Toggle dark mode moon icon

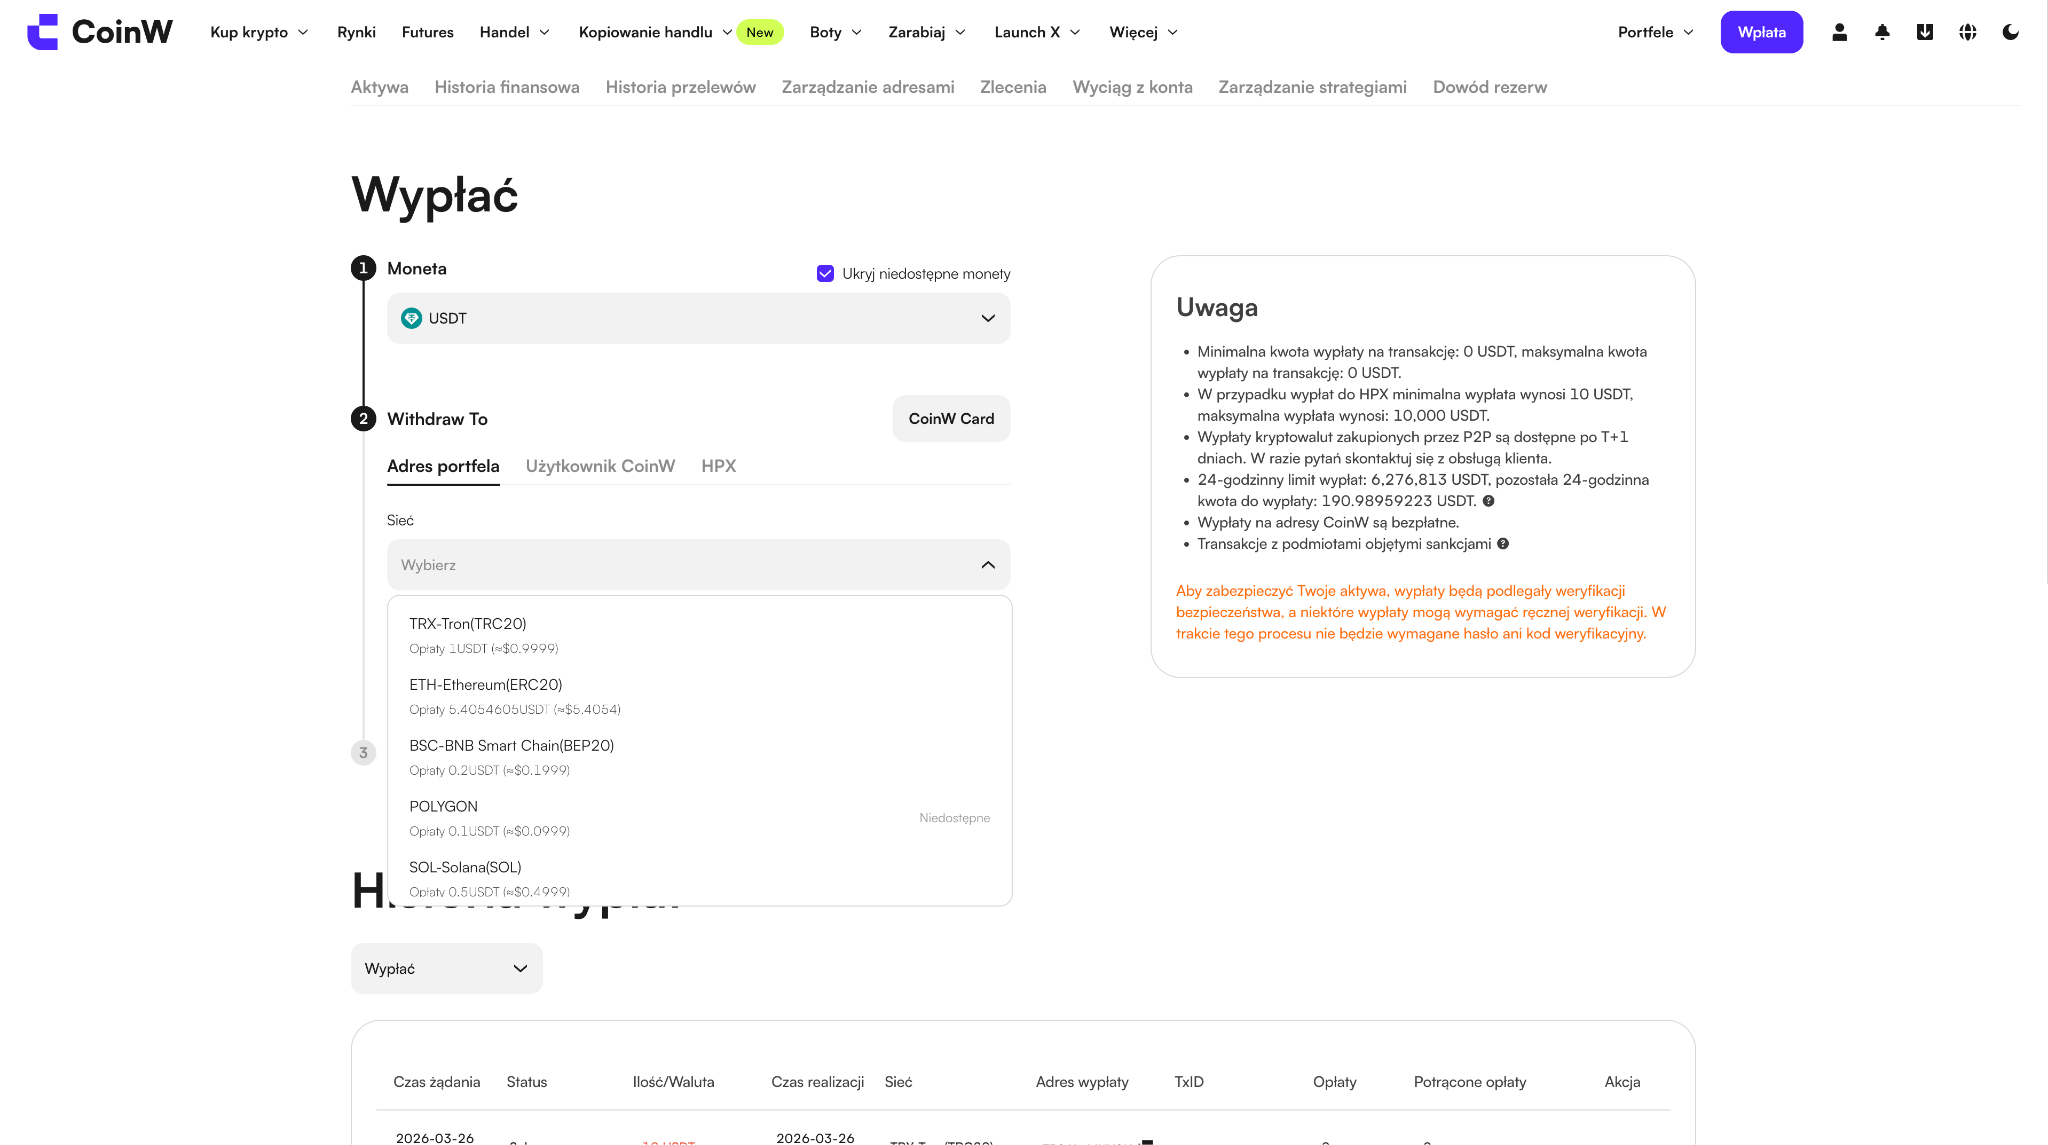point(2011,32)
